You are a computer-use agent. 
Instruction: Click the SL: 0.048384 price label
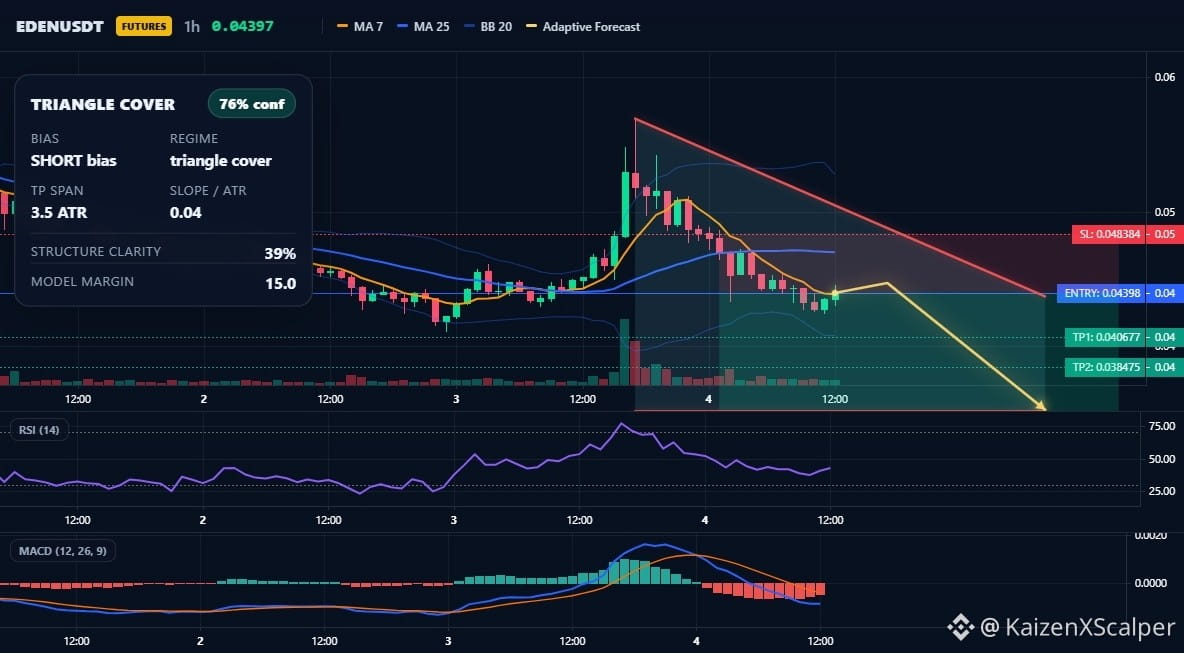[1110, 234]
